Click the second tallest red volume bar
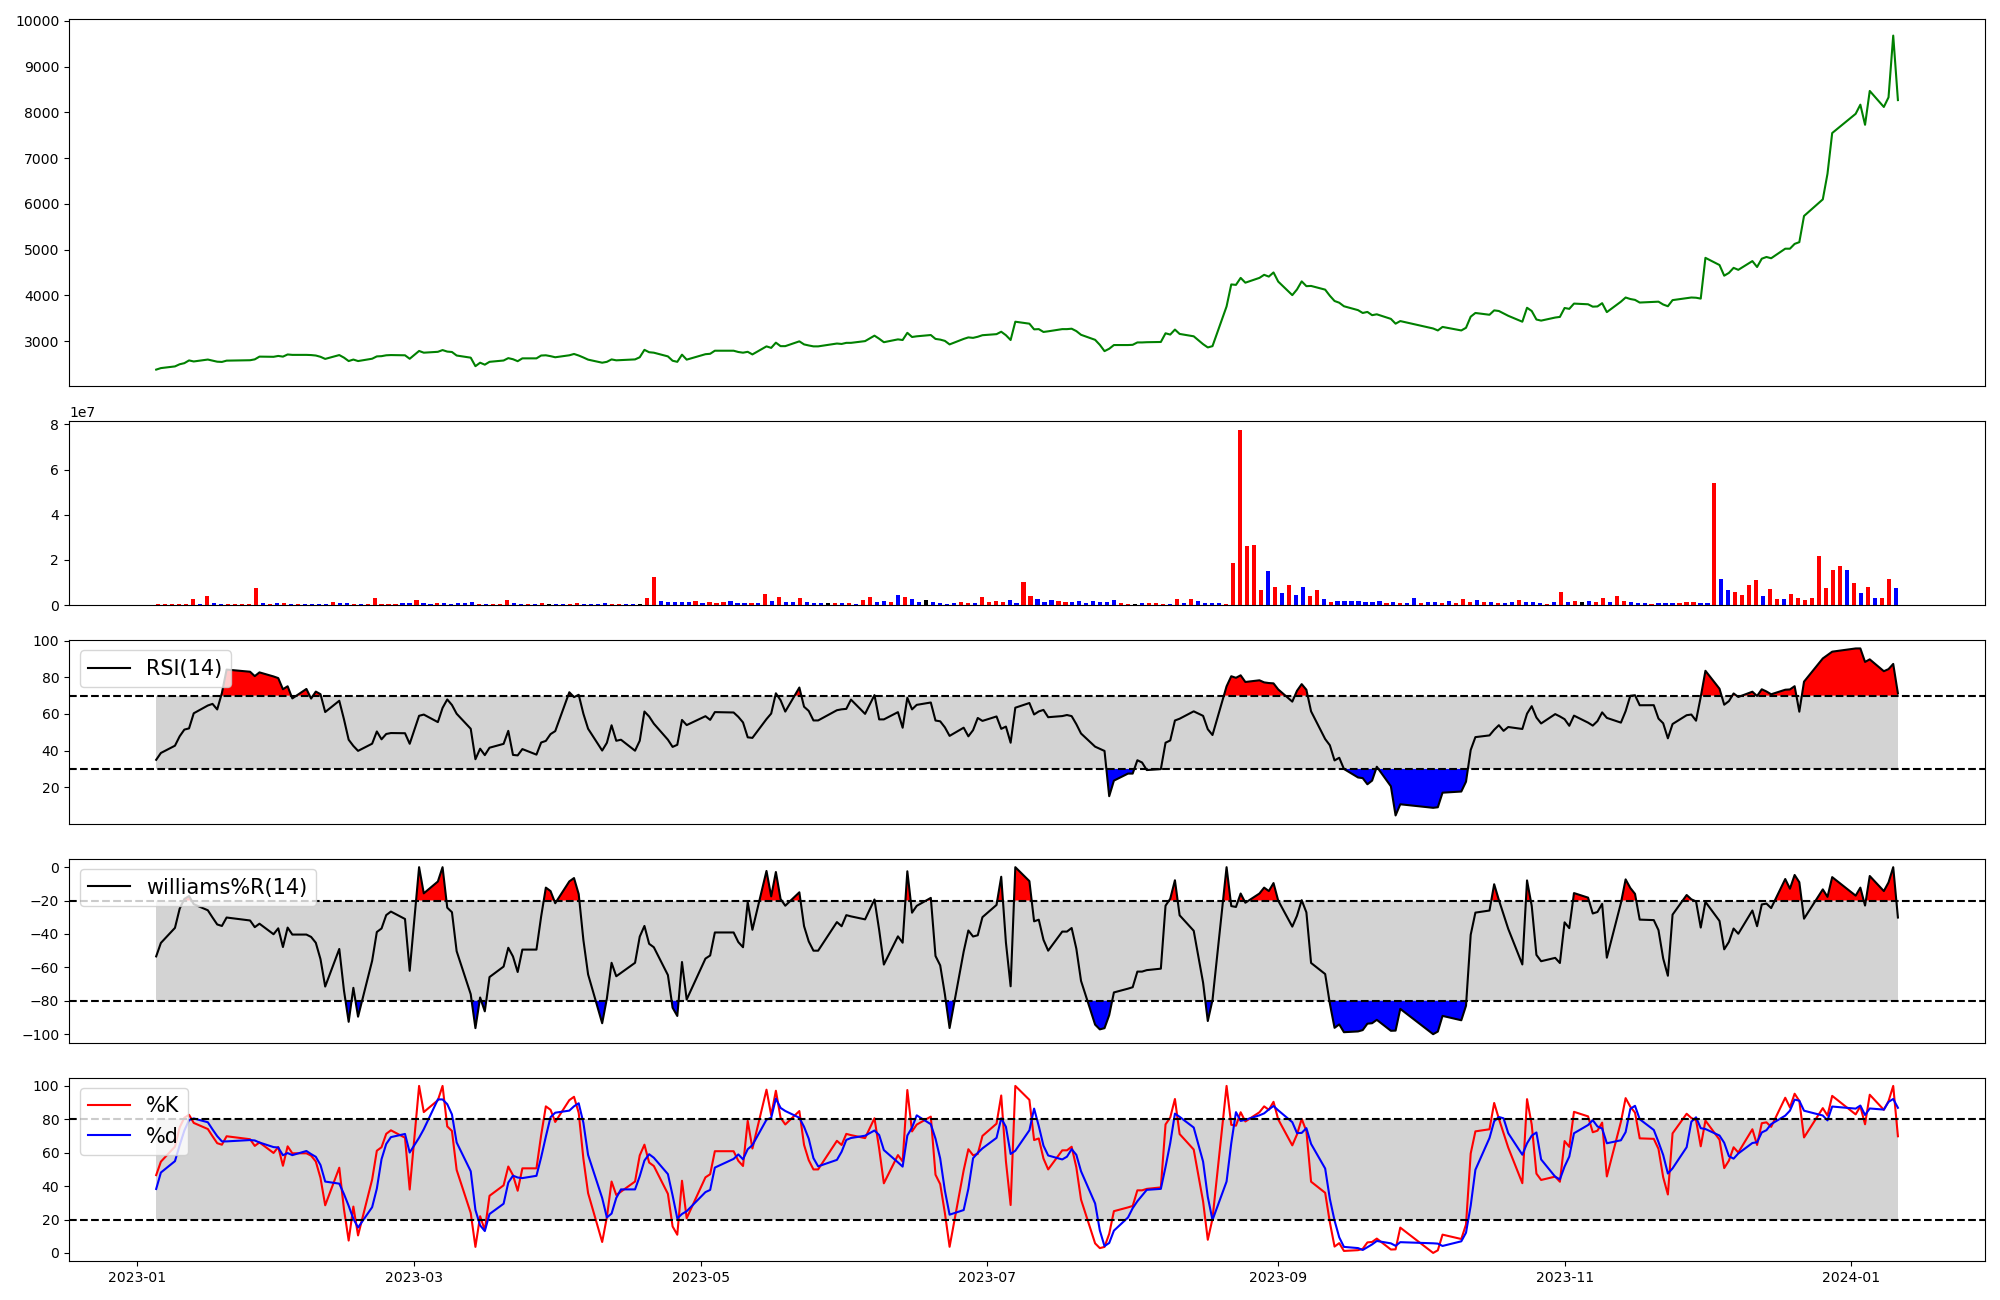2000x1300 pixels. (1714, 545)
